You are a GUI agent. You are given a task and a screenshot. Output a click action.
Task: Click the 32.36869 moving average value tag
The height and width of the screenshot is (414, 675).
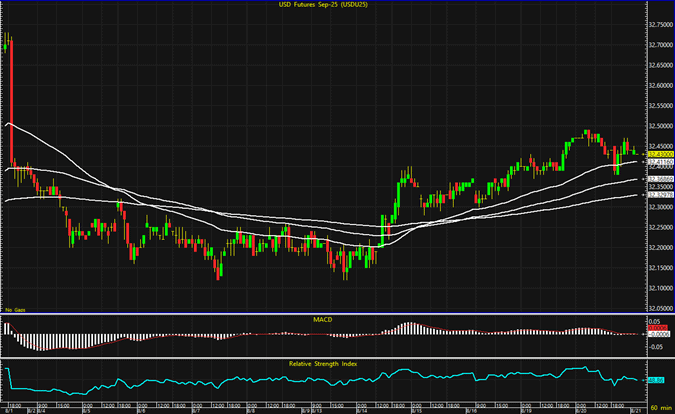coord(660,178)
